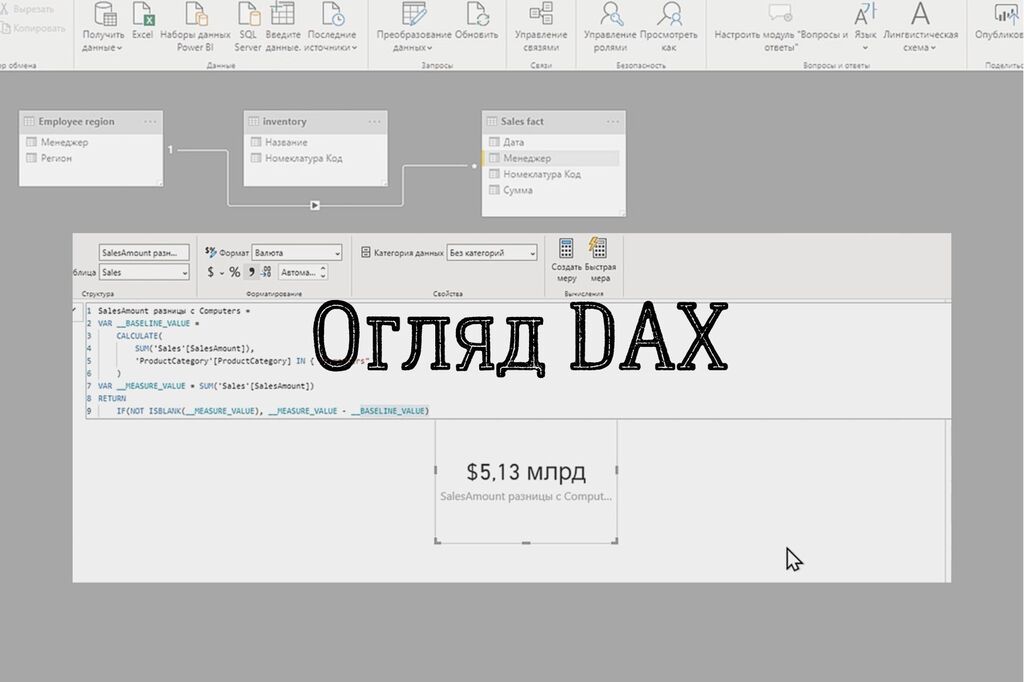Screen dimensions: 1024x682
Task: Toggle the thousands separator comma button
Action: [251, 272]
